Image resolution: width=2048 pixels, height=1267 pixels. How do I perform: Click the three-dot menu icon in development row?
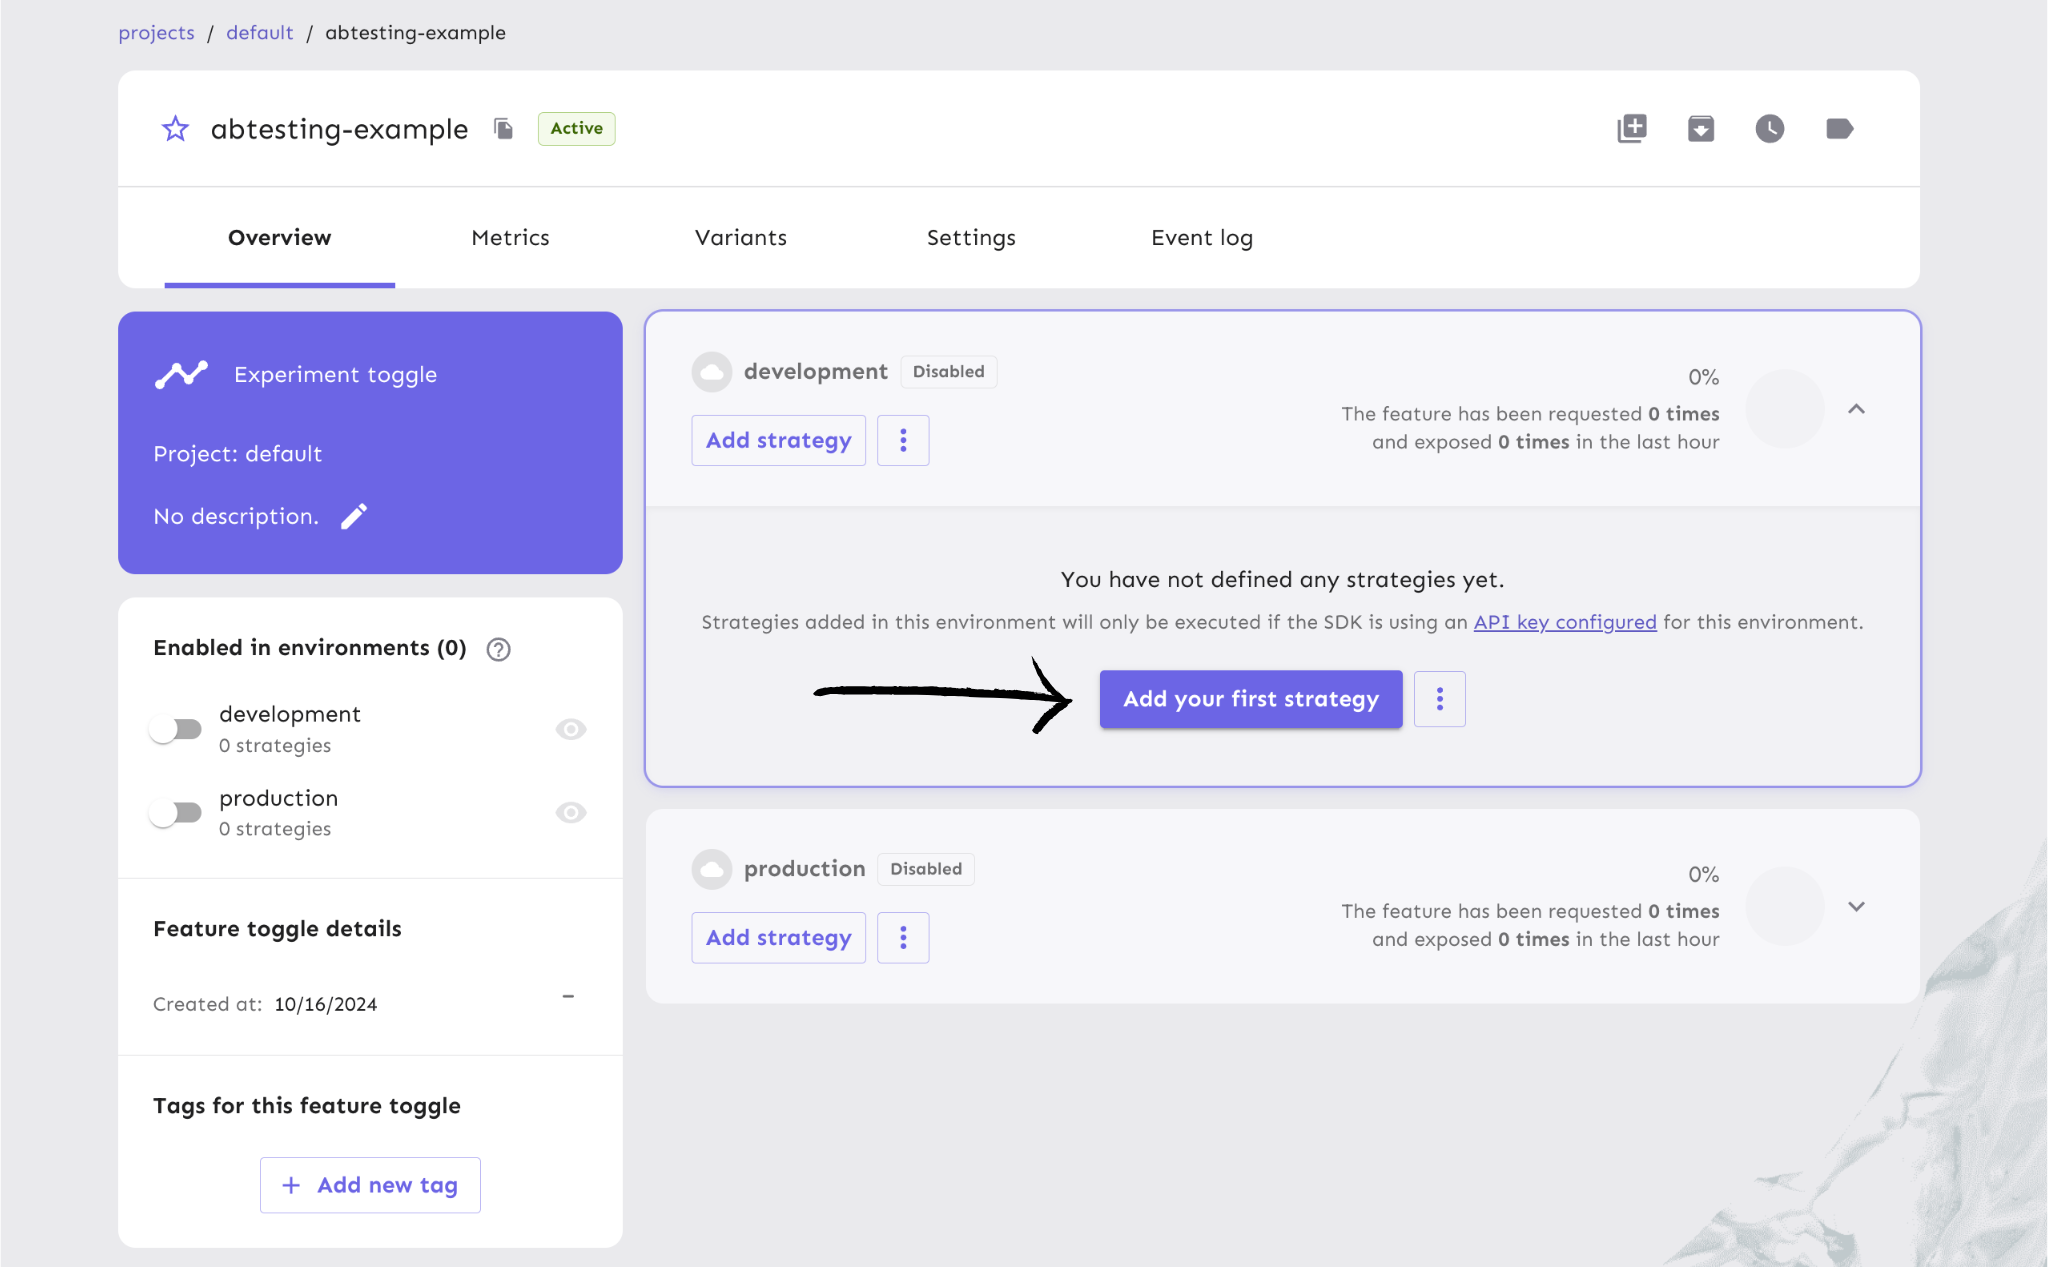(904, 439)
